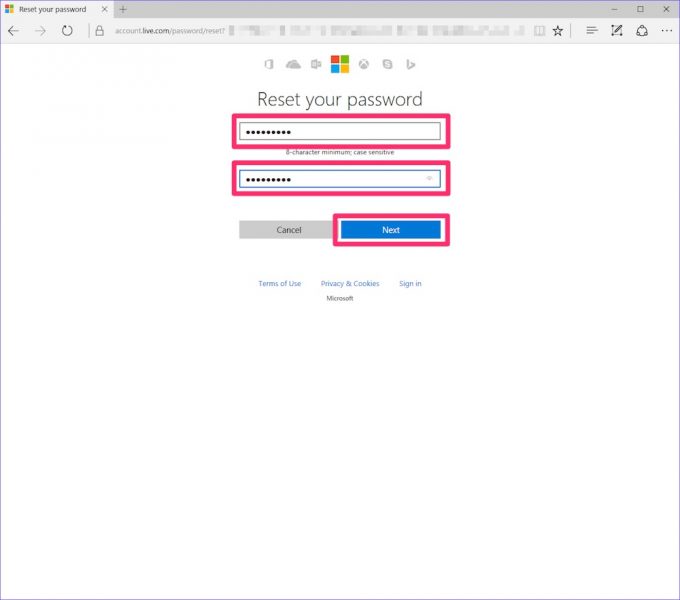Screen dimensions: 680x600
Task: Click the OneDrive cloud icon
Action: (x=293, y=65)
